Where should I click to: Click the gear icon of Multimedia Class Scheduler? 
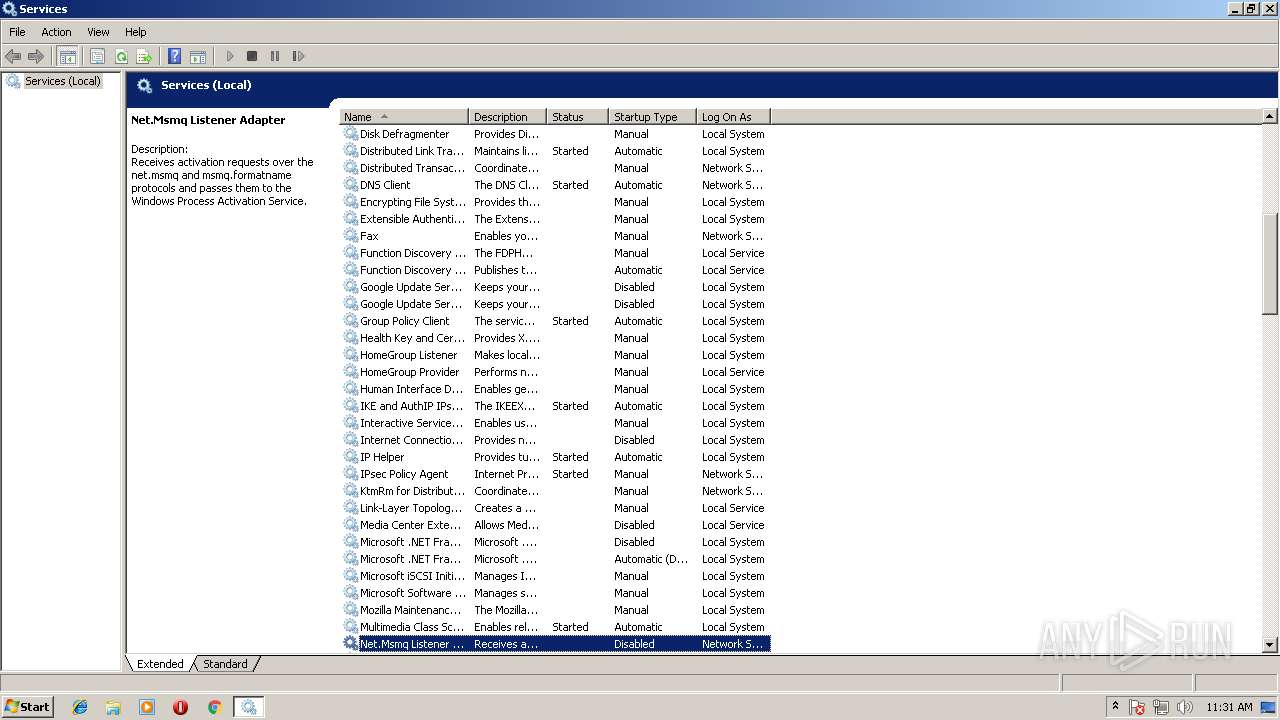click(351, 627)
